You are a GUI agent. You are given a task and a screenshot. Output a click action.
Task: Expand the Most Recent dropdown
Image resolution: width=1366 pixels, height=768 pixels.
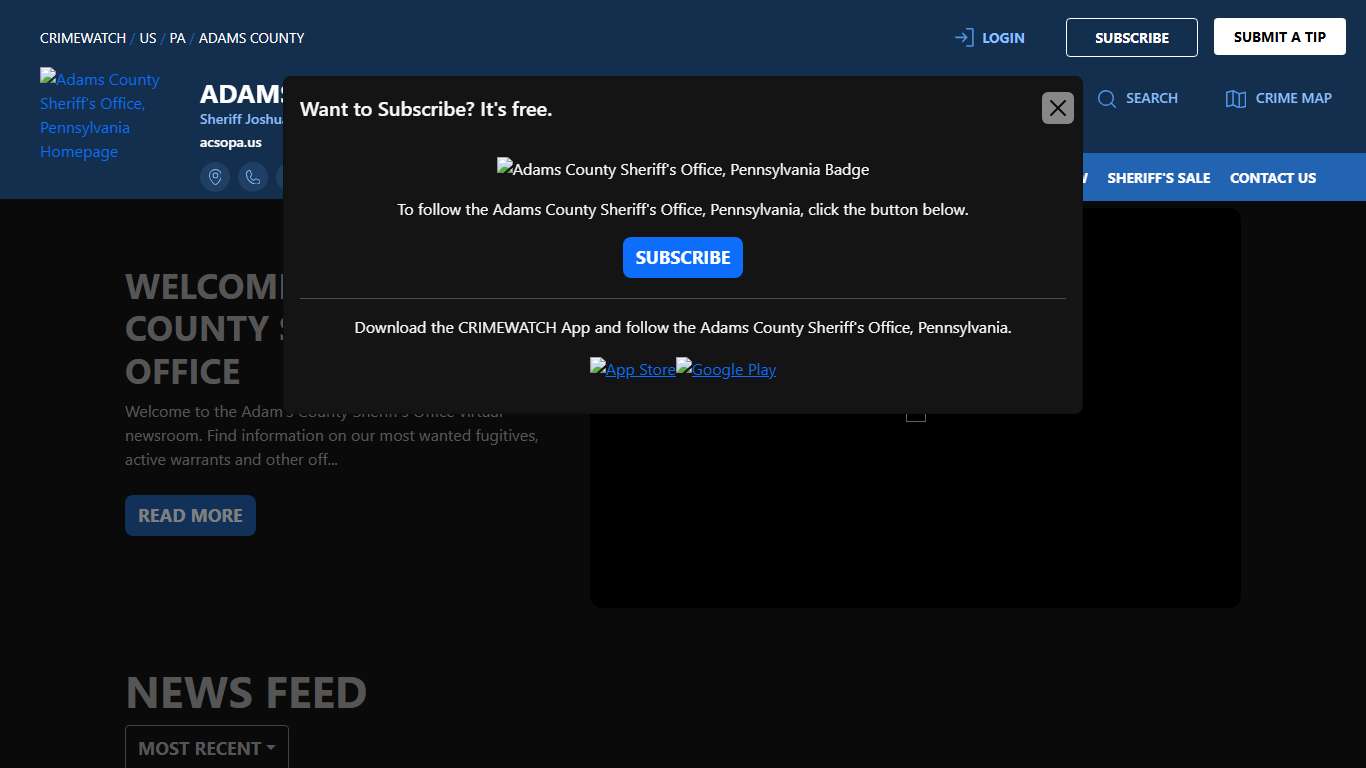pyautogui.click(x=207, y=748)
